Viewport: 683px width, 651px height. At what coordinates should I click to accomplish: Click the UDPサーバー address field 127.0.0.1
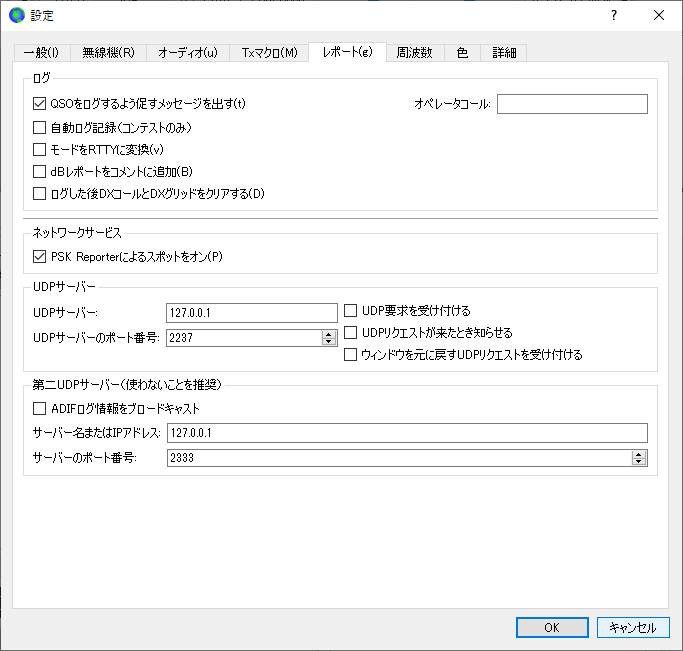(252, 313)
